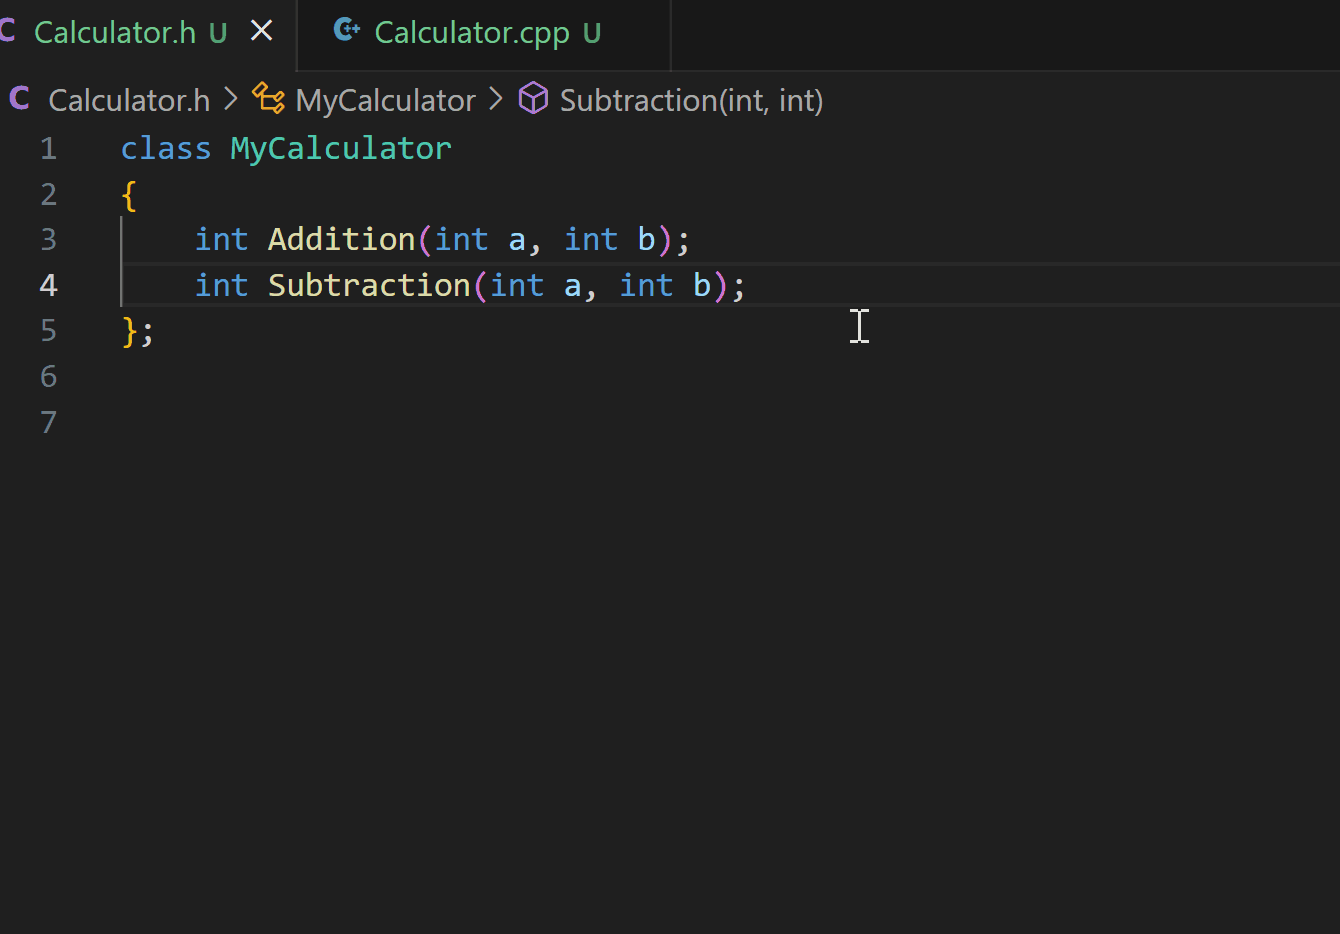The height and width of the screenshot is (934, 1340).
Task: Click the opening curly brace on line 2
Action: [129, 195]
